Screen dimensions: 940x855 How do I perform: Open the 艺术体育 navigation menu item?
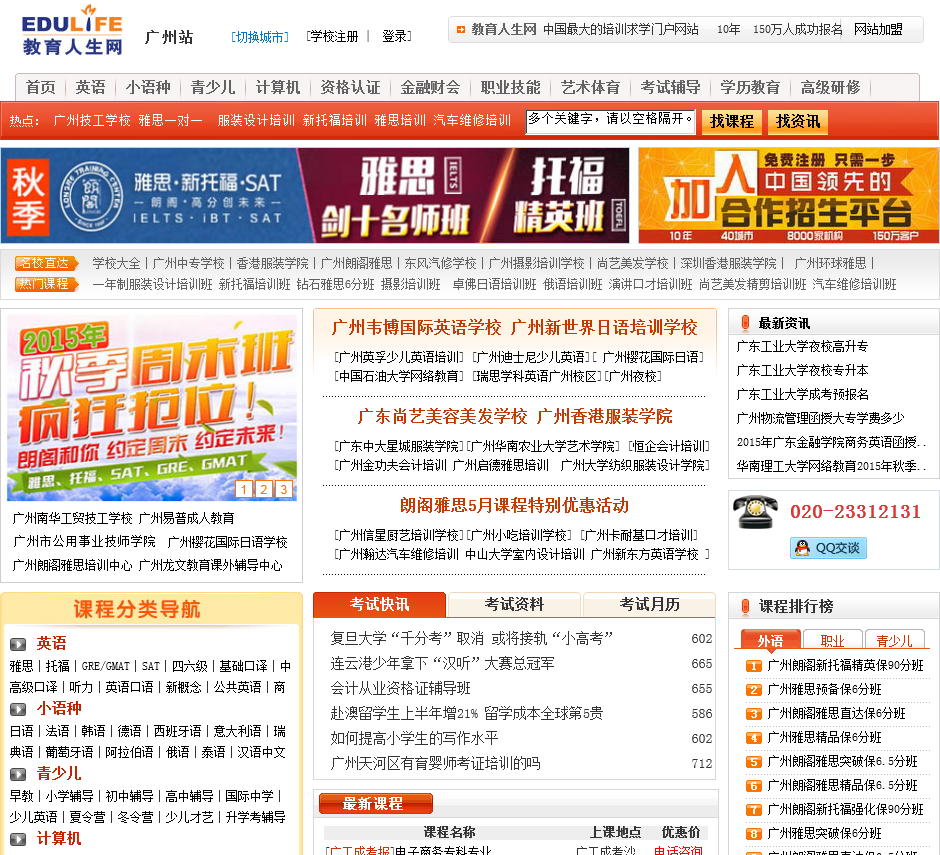(590, 88)
